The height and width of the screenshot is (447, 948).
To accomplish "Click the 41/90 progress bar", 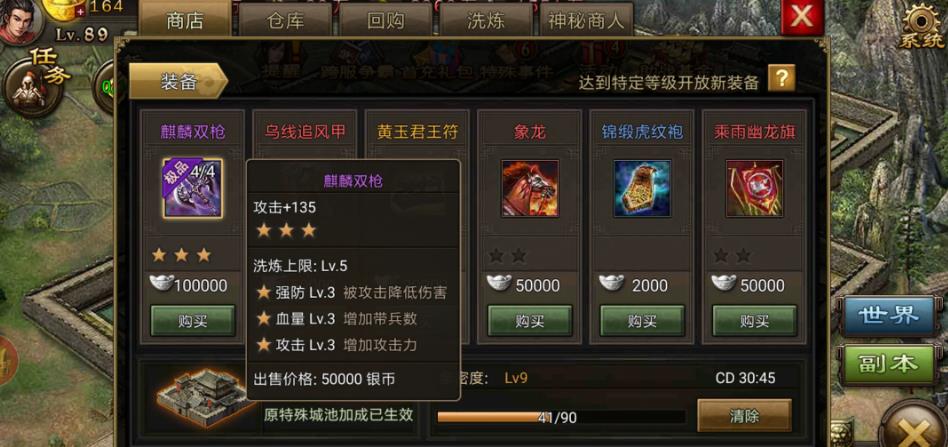I will coord(561,417).
